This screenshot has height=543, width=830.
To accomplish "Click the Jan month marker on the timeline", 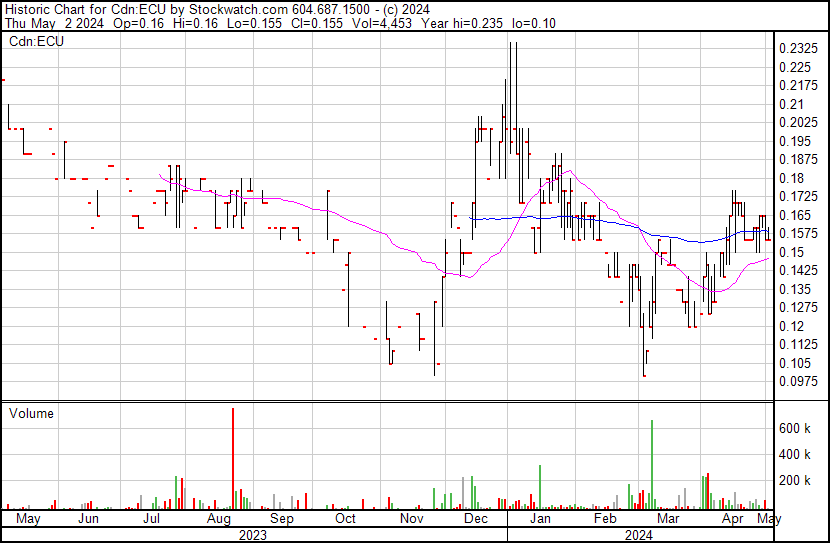I will click(540, 519).
